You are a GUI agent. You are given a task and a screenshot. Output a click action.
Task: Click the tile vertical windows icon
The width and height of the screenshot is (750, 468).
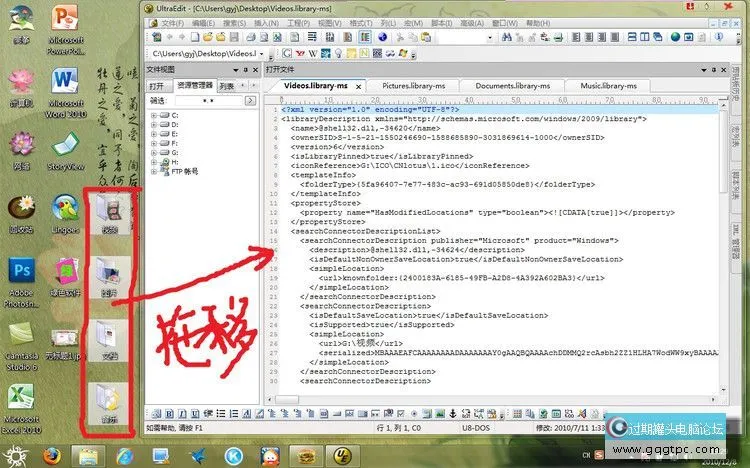pyautogui.click(x=645, y=37)
